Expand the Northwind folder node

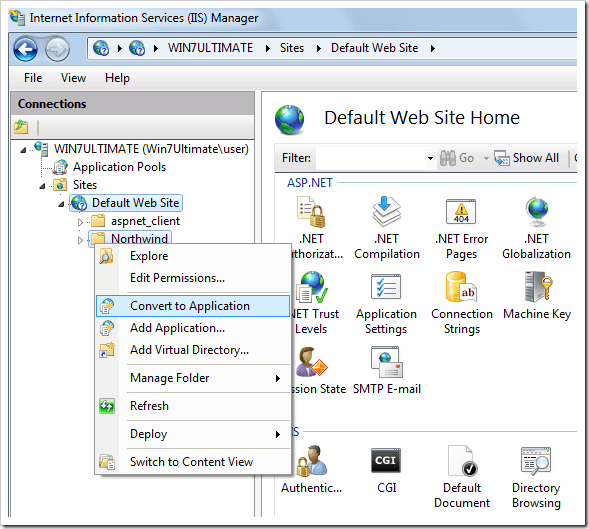pyautogui.click(x=80, y=240)
